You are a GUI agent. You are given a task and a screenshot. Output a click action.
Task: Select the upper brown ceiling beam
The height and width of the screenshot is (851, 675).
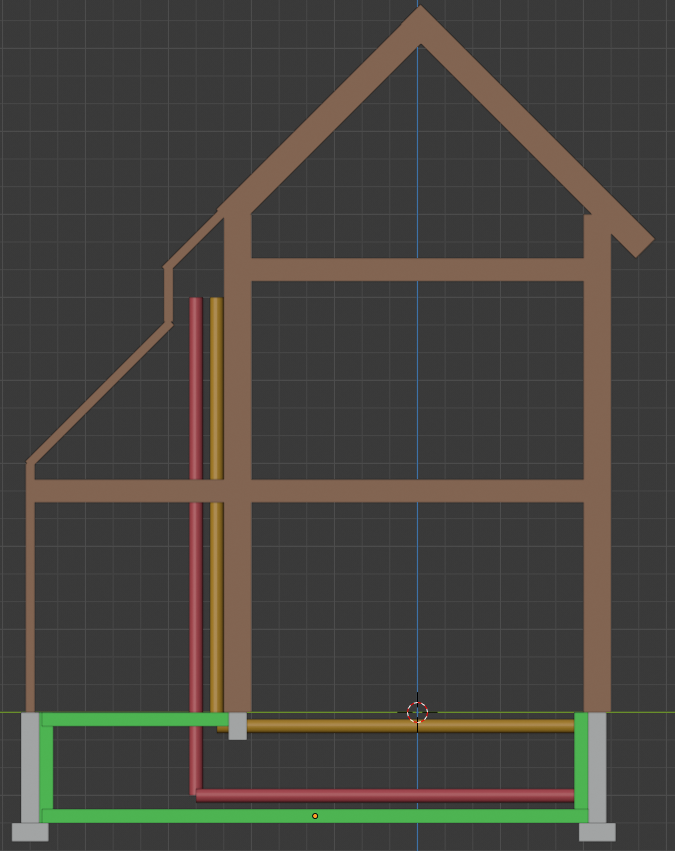click(417, 270)
